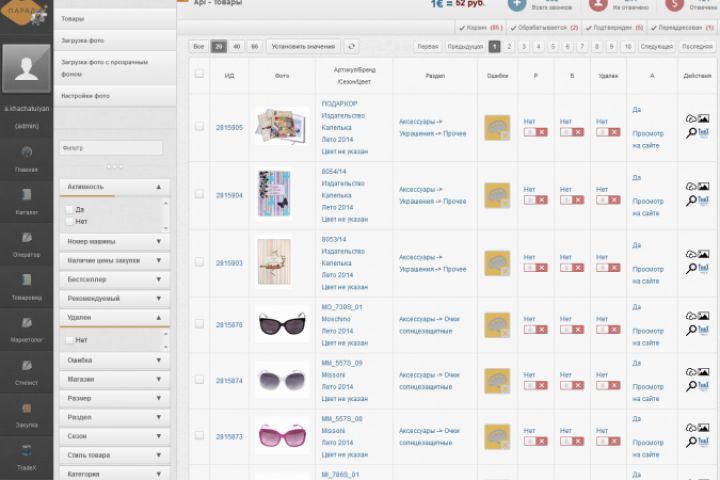Viewport: 720px width, 480px height.
Task: Check Да under Активность filter
Action: tap(69, 209)
